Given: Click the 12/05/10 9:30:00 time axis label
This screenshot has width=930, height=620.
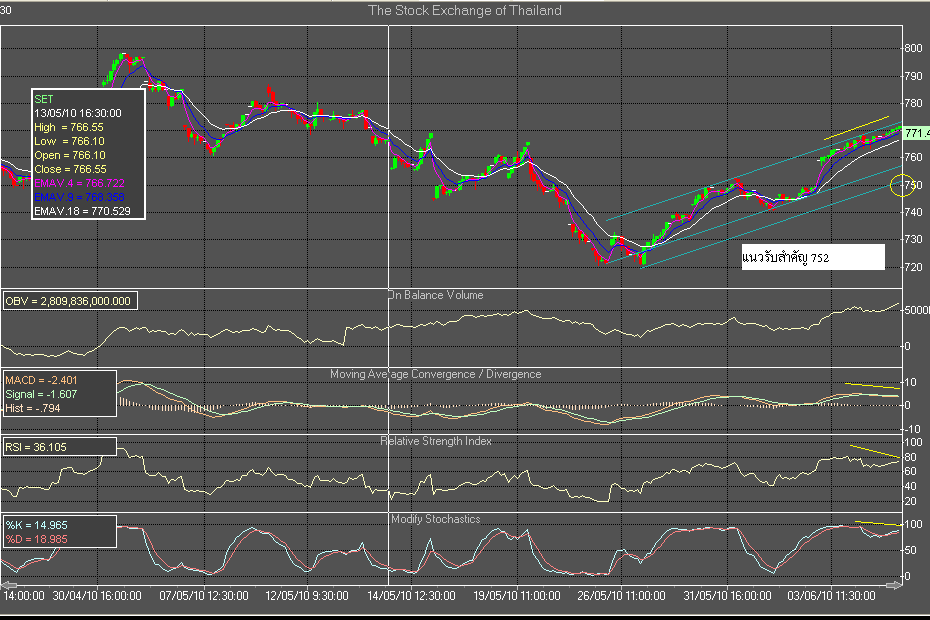Looking at the screenshot, I should 307,596.
